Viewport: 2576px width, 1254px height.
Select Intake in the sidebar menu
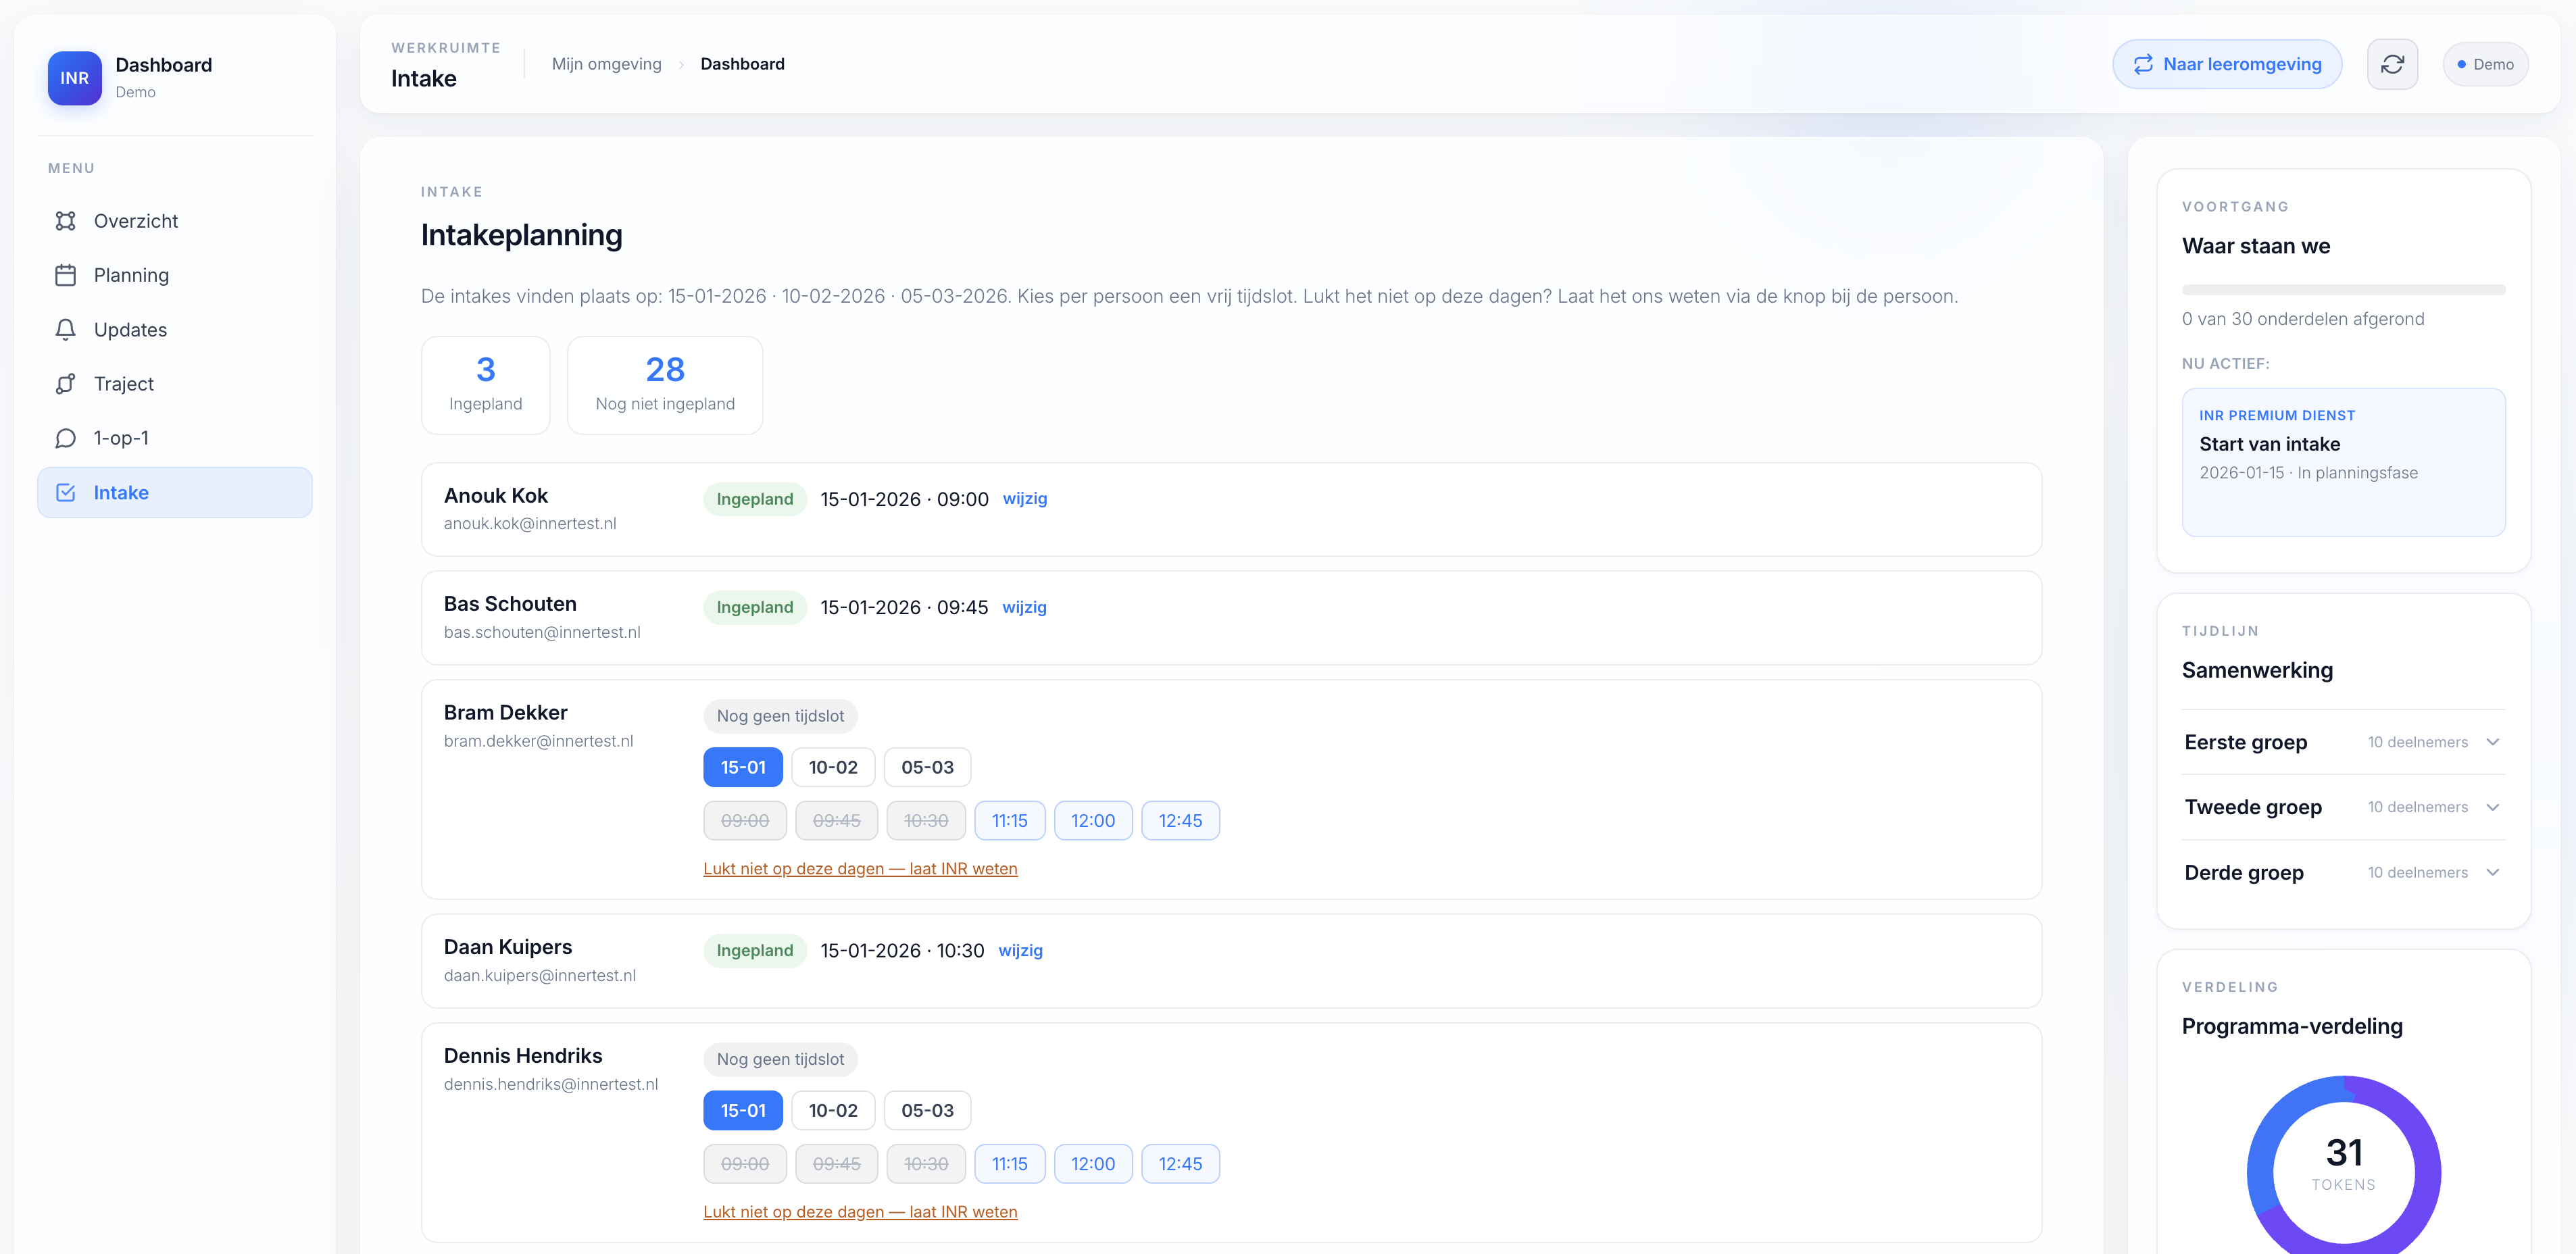(x=175, y=493)
